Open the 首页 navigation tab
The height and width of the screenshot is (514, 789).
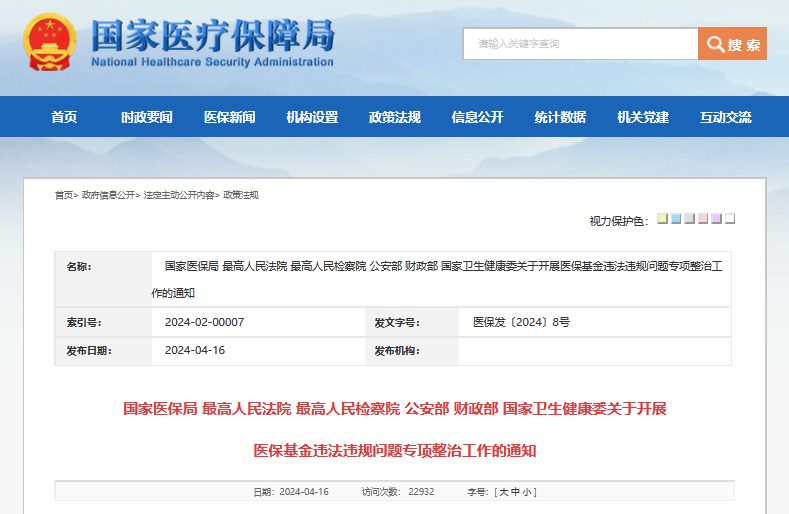tap(64, 117)
